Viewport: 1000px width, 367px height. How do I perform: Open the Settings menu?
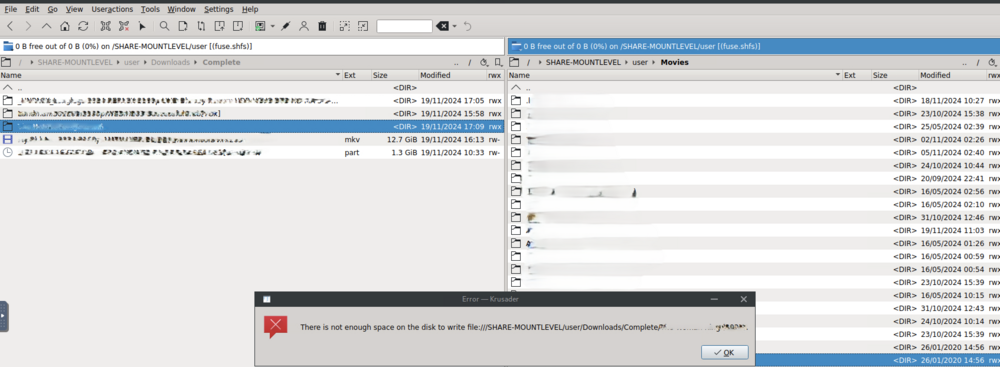219,10
